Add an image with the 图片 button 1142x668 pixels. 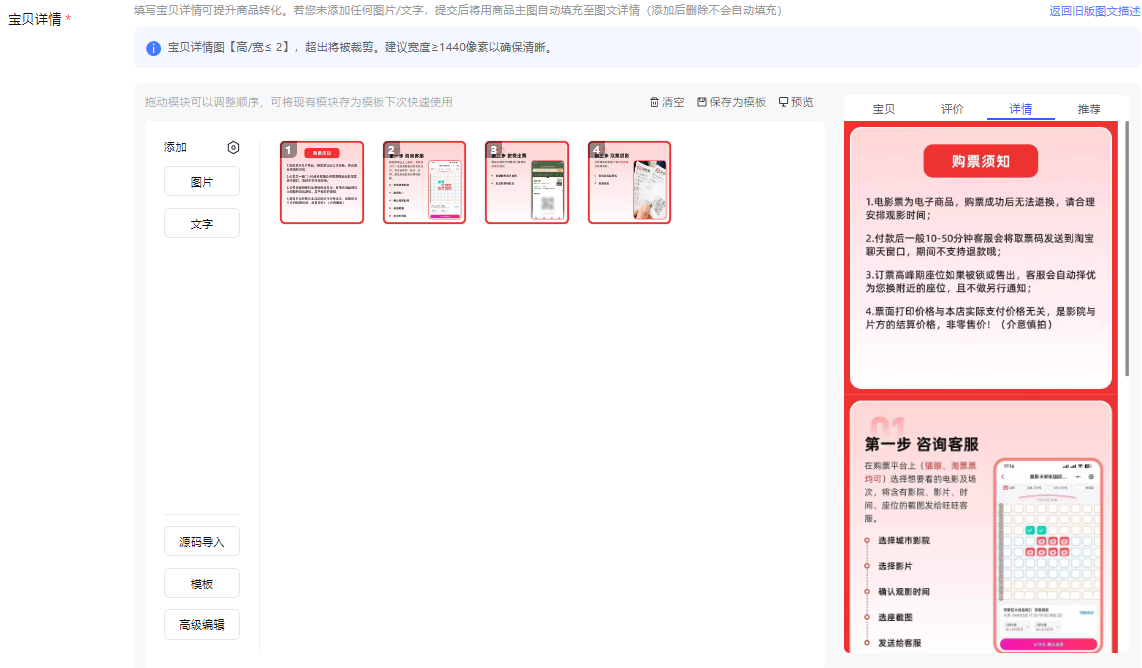202,181
